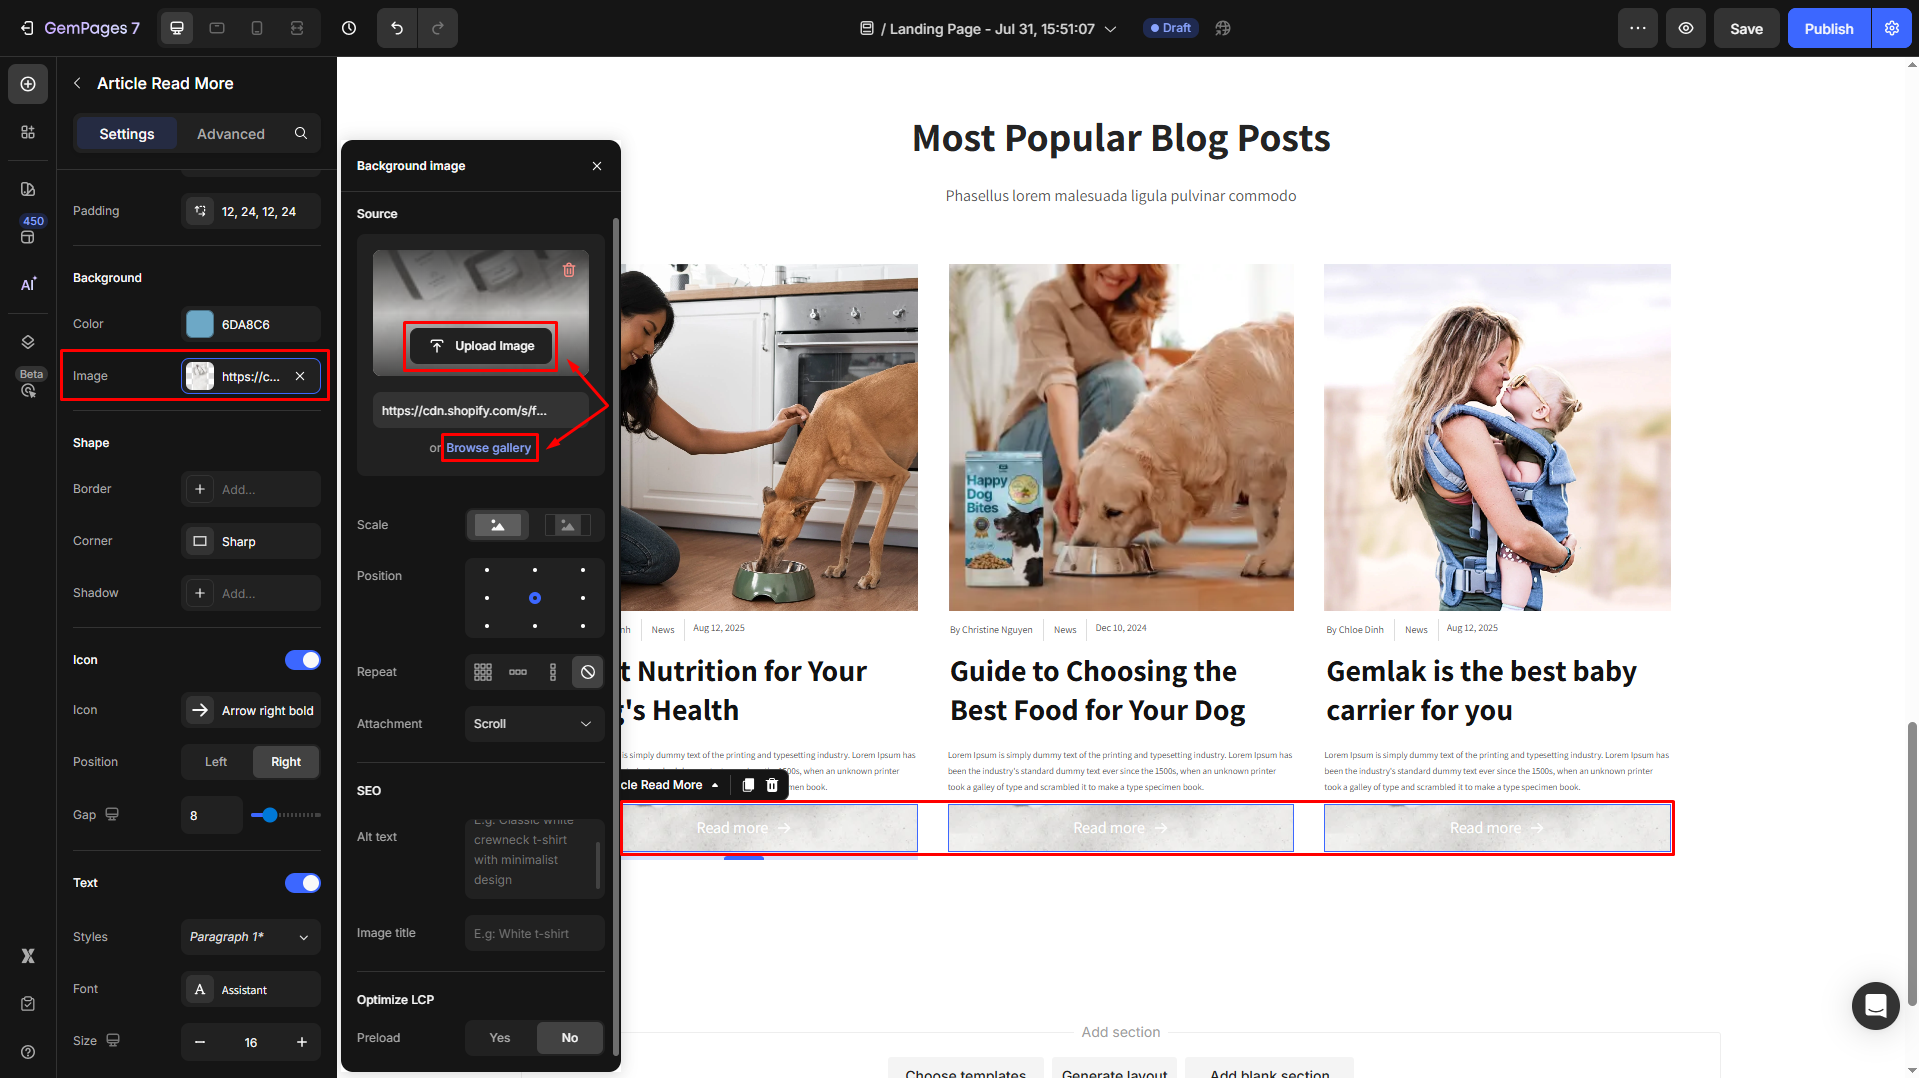This screenshot has height=1078, width=1919.
Task: Click the Upload Image button
Action: (481, 346)
